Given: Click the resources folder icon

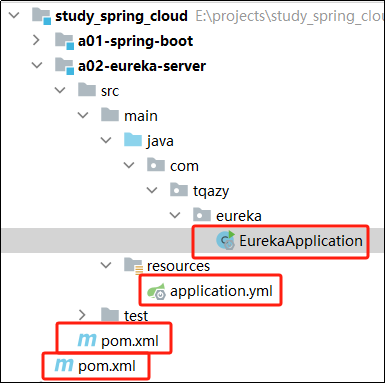Looking at the screenshot, I should pyautogui.click(x=133, y=266).
